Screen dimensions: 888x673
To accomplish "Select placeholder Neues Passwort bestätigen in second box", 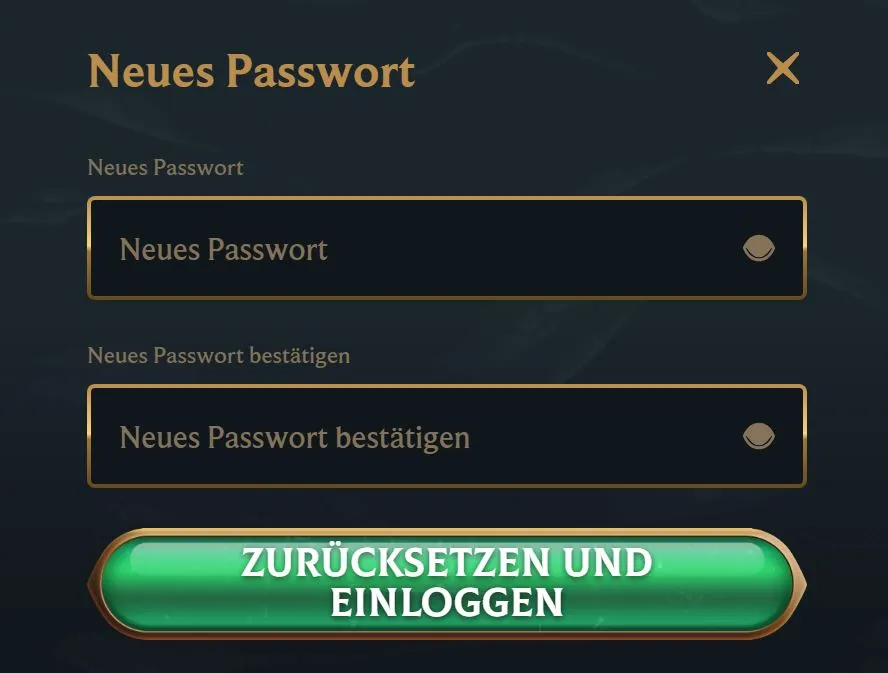I will click(294, 438).
